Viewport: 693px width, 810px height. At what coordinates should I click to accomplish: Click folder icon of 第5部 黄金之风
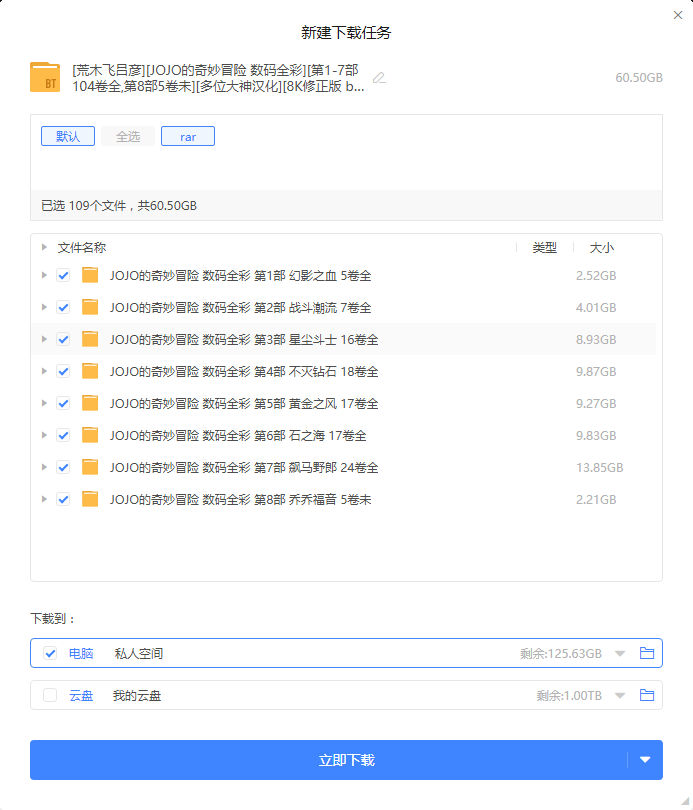(90, 403)
